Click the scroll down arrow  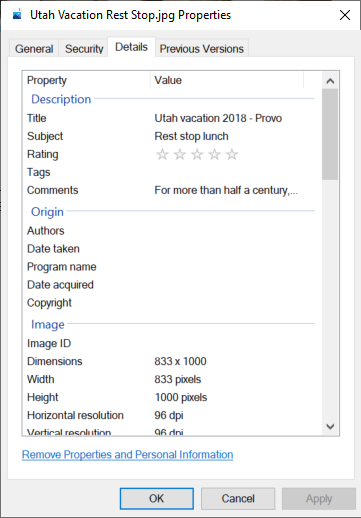coord(330,426)
